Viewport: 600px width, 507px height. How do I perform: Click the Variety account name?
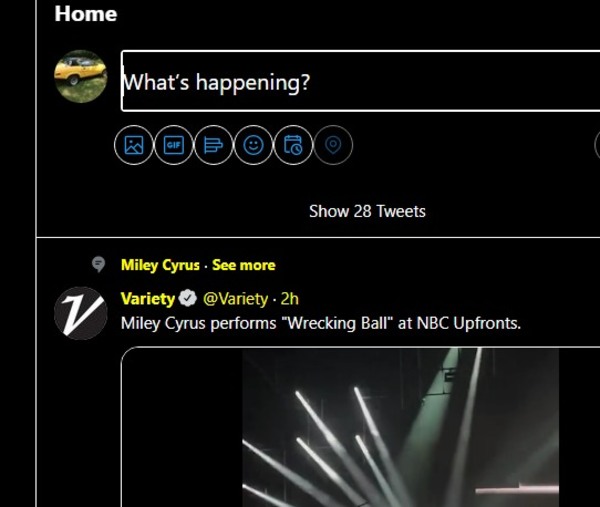[x=148, y=298]
